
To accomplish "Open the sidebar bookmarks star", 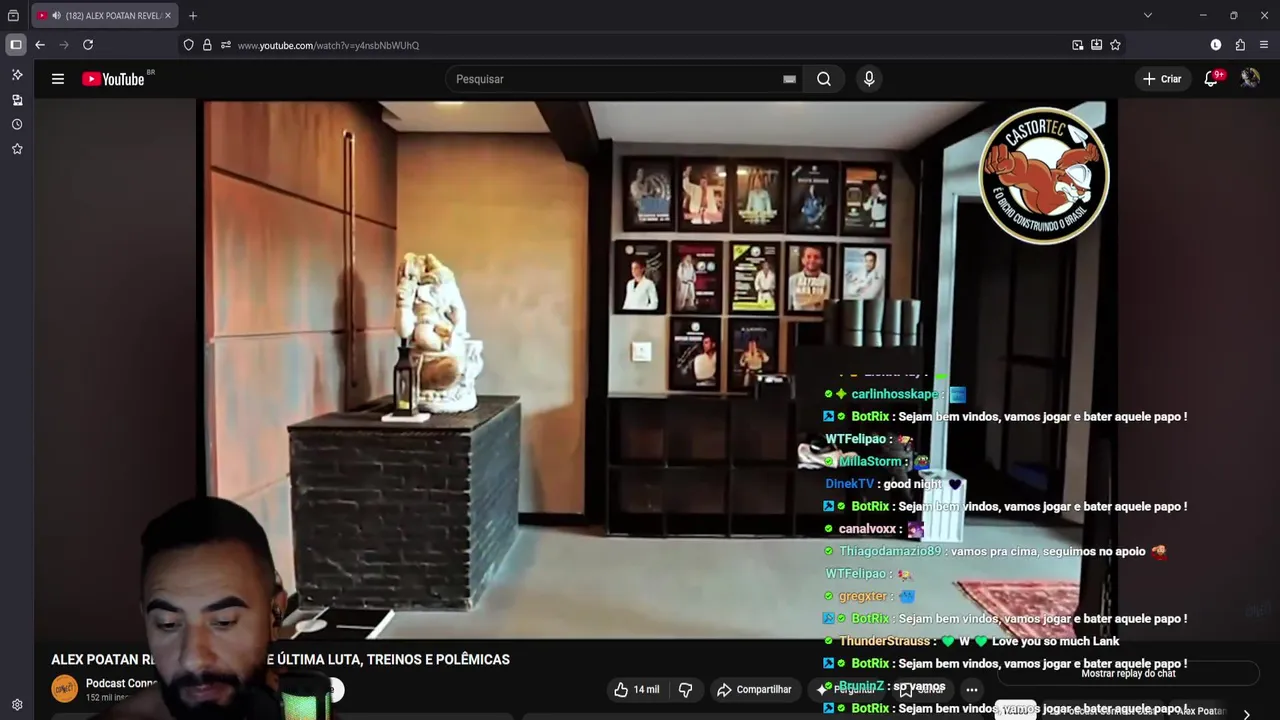I will pos(17,149).
